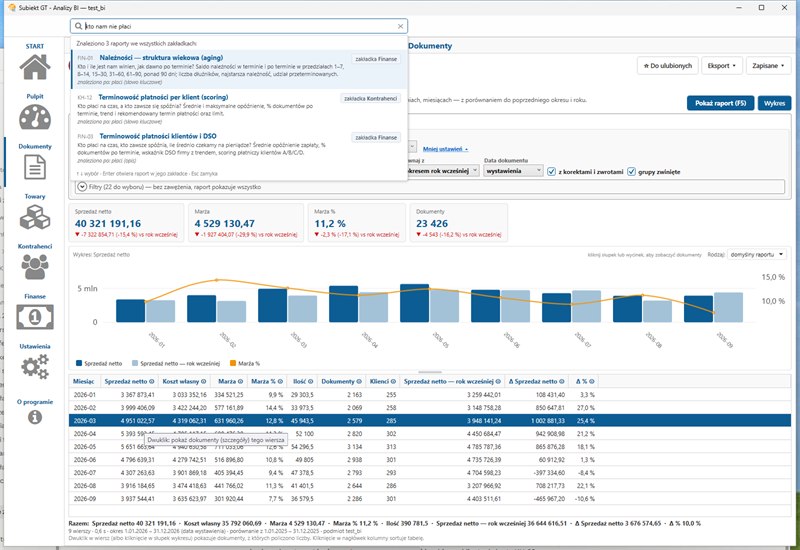The image size is (800, 550).
Task: Open the Towary boxes icon
Action: 35,217
